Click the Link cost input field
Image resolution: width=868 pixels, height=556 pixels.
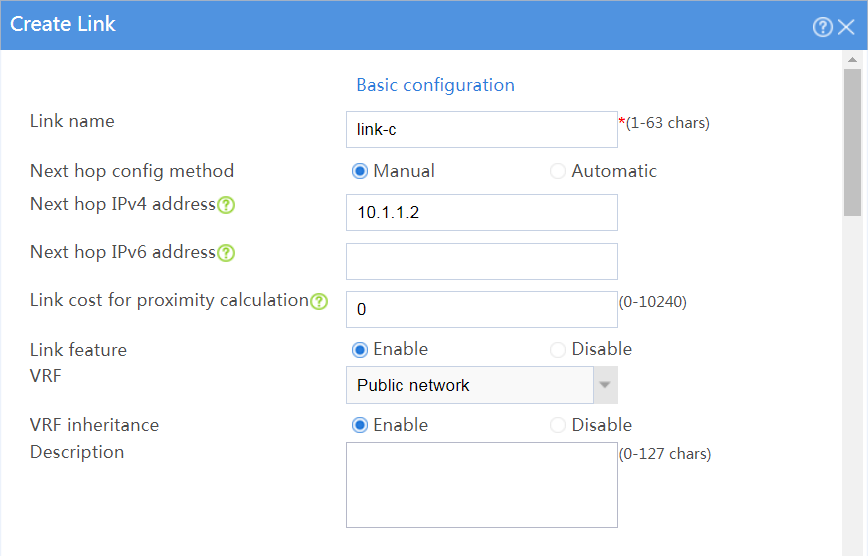482,309
